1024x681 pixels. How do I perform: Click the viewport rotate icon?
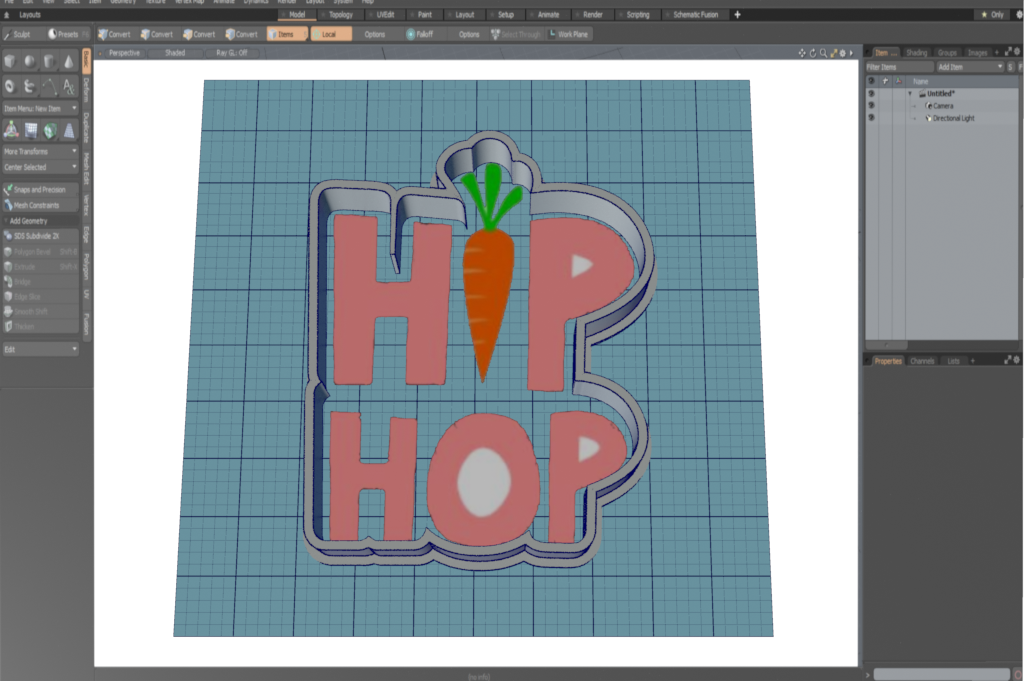[812, 52]
